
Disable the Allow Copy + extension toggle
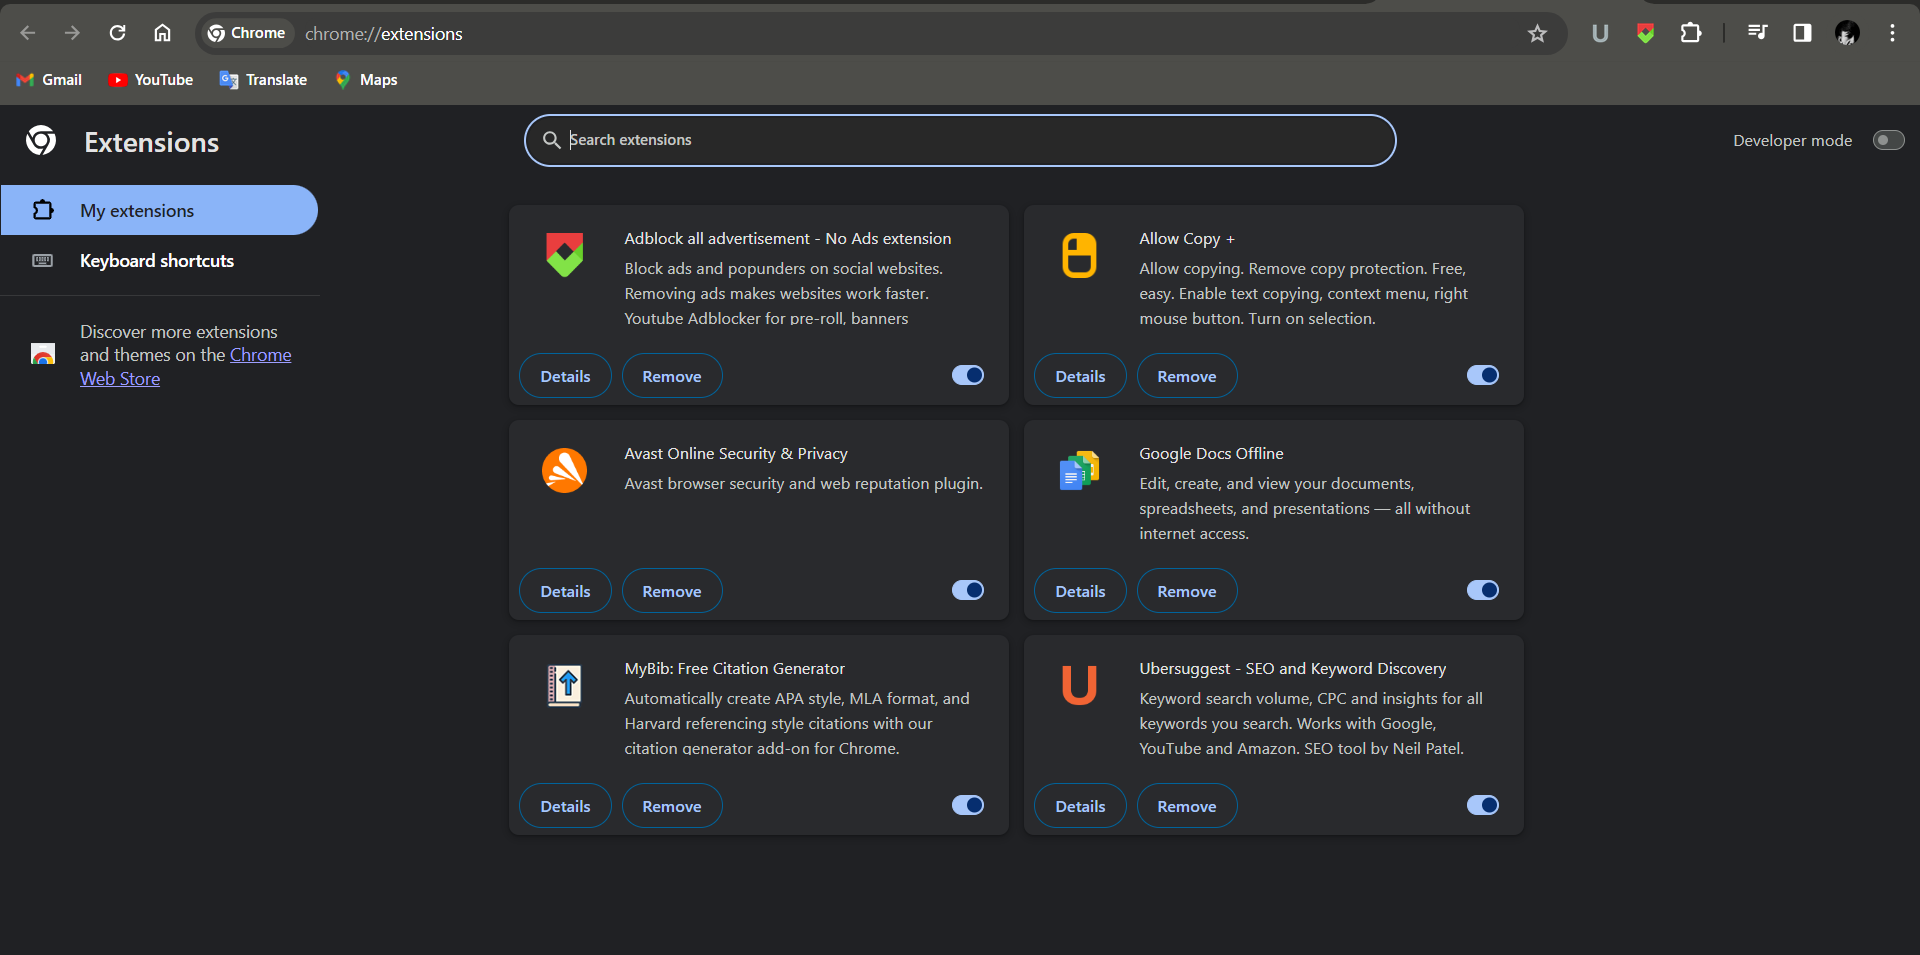click(1482, 375)
